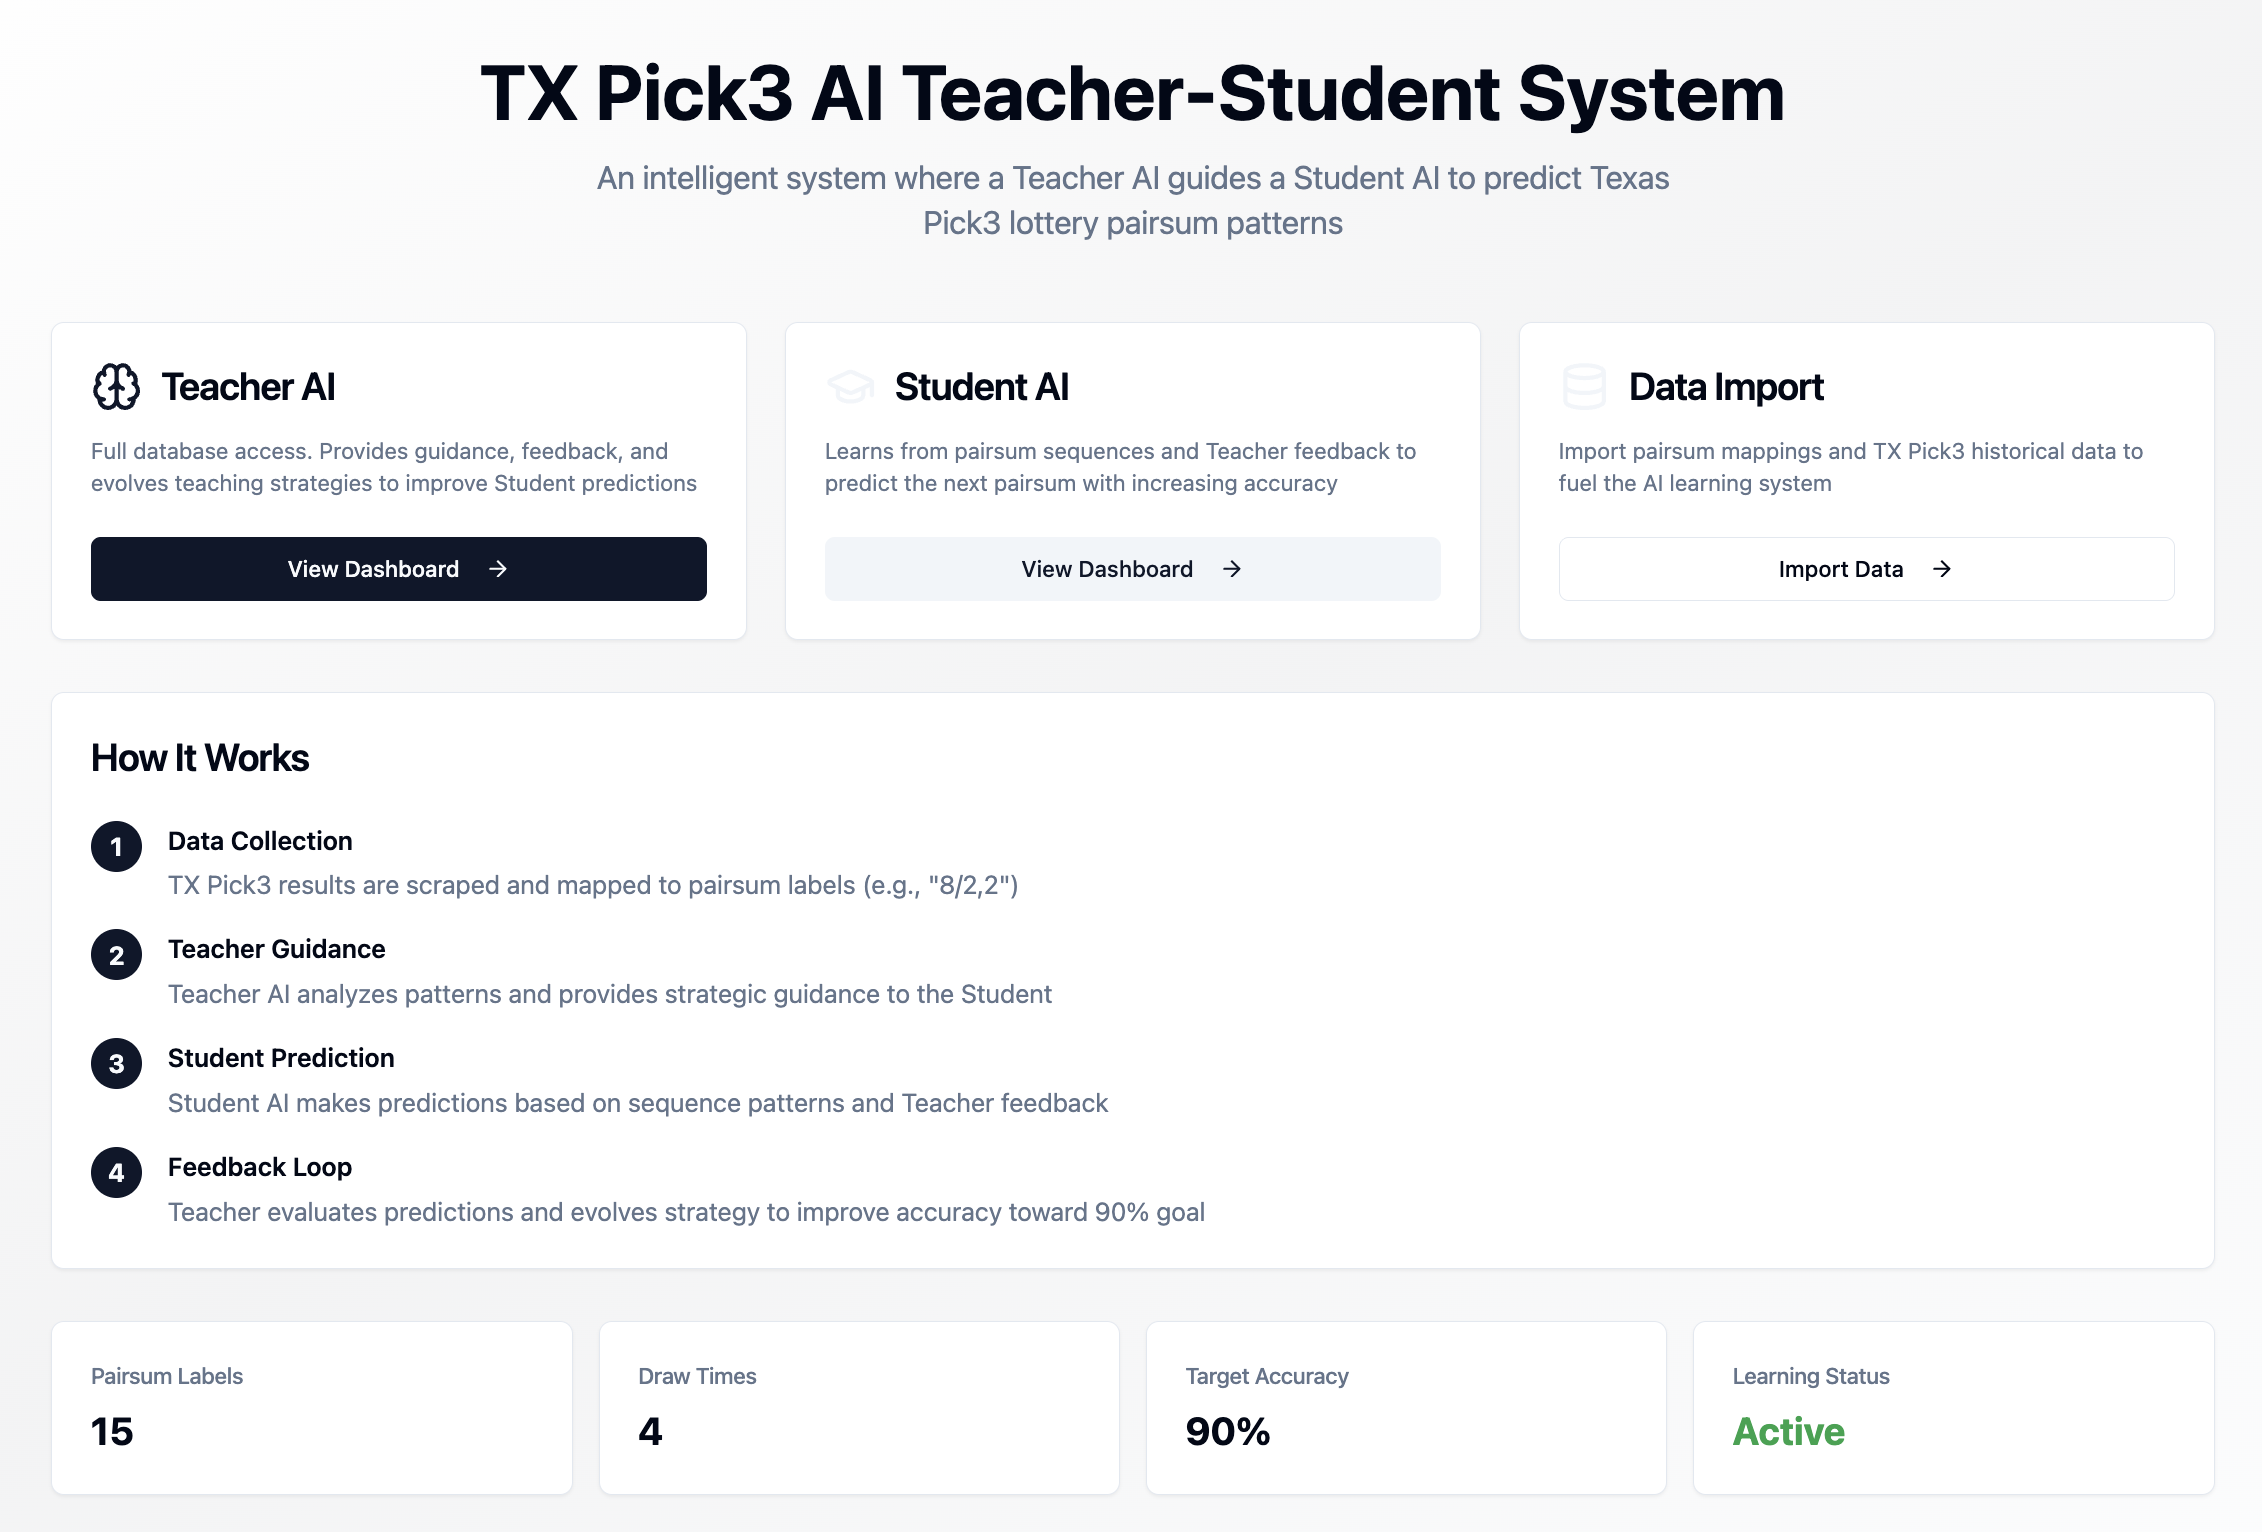Click the Data Collection step heading

tap(260, 841)
